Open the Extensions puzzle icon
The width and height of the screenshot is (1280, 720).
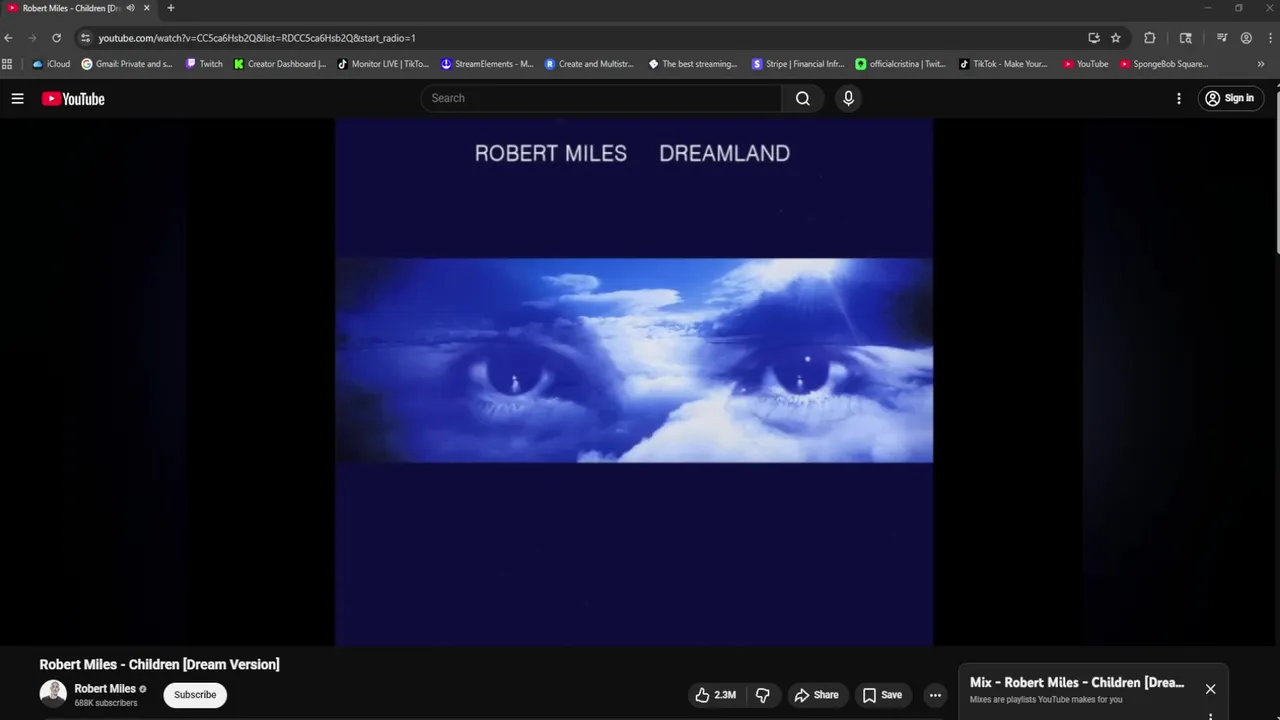(x=1150, y=38)
